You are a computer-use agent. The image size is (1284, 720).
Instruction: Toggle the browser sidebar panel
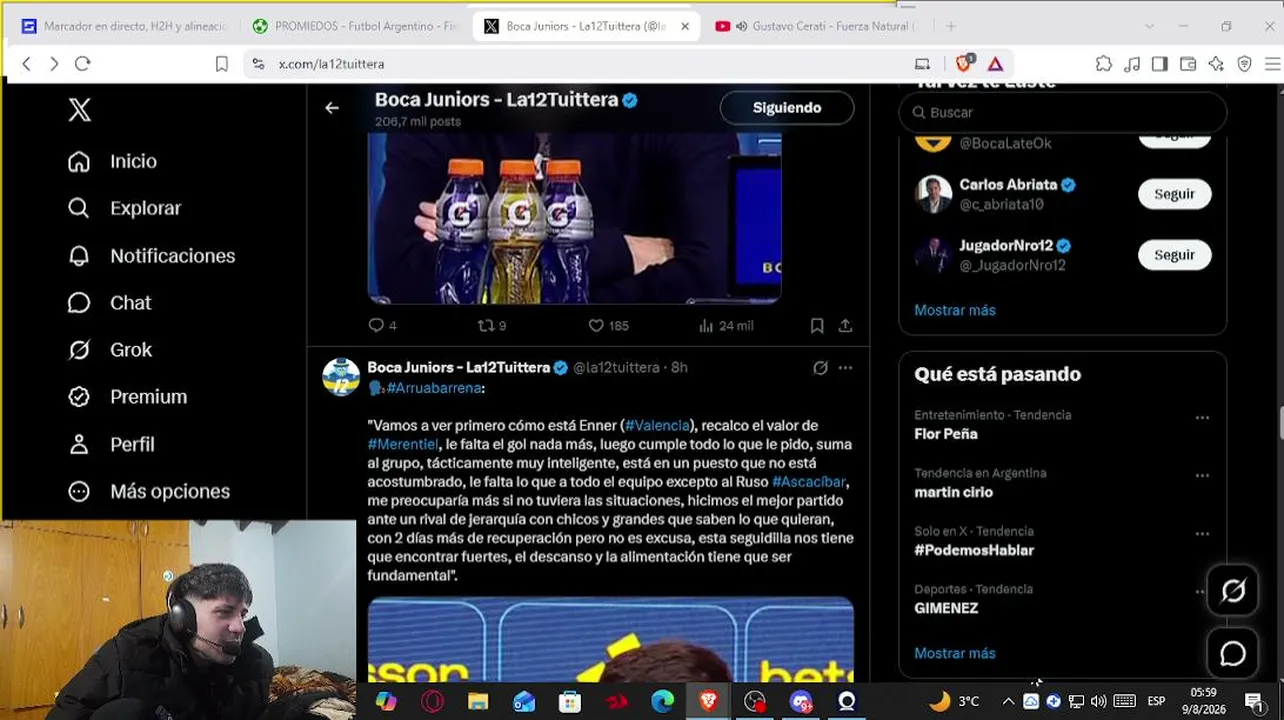[1160, 63]
